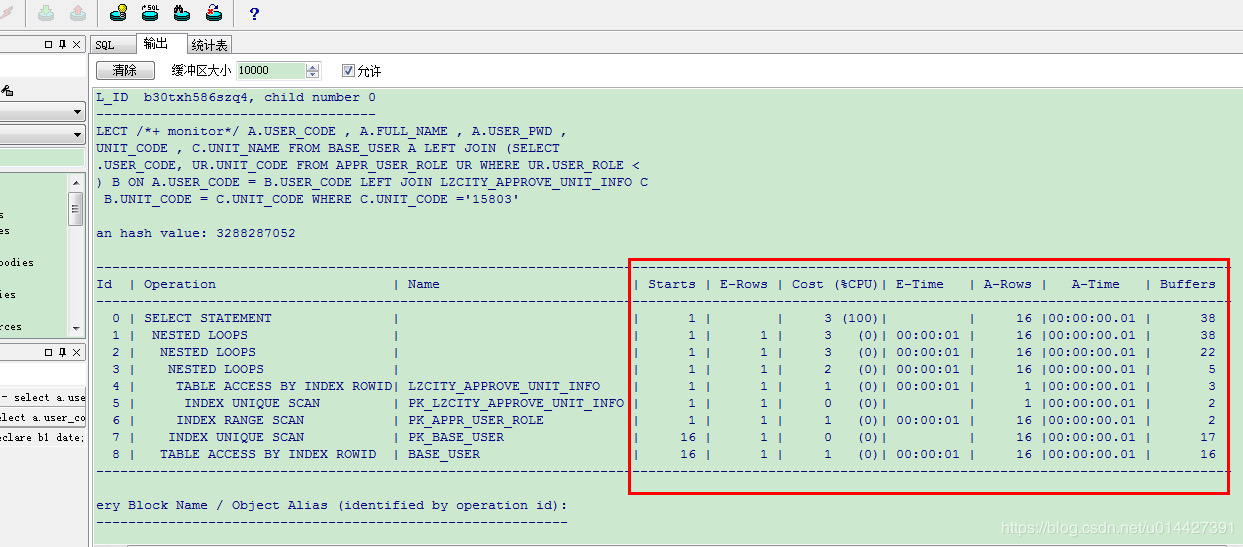Select the 'eclare b1 date;' window list entry
Screen dimensions: 1243x547
click(x=43, y=437)
